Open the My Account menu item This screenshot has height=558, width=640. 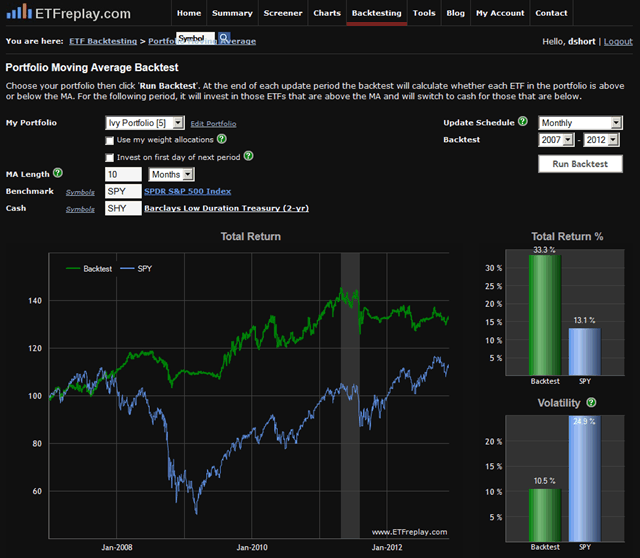point(500,13)
